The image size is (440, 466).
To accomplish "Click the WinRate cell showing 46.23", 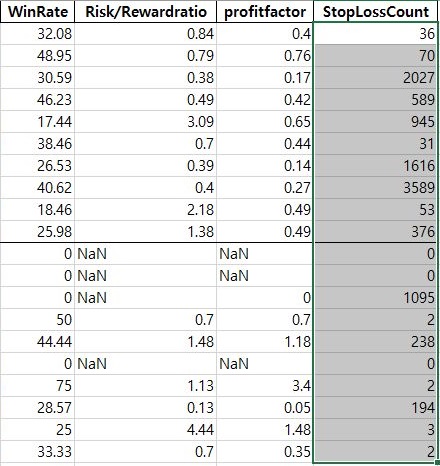I will click(x=37, y=100).
